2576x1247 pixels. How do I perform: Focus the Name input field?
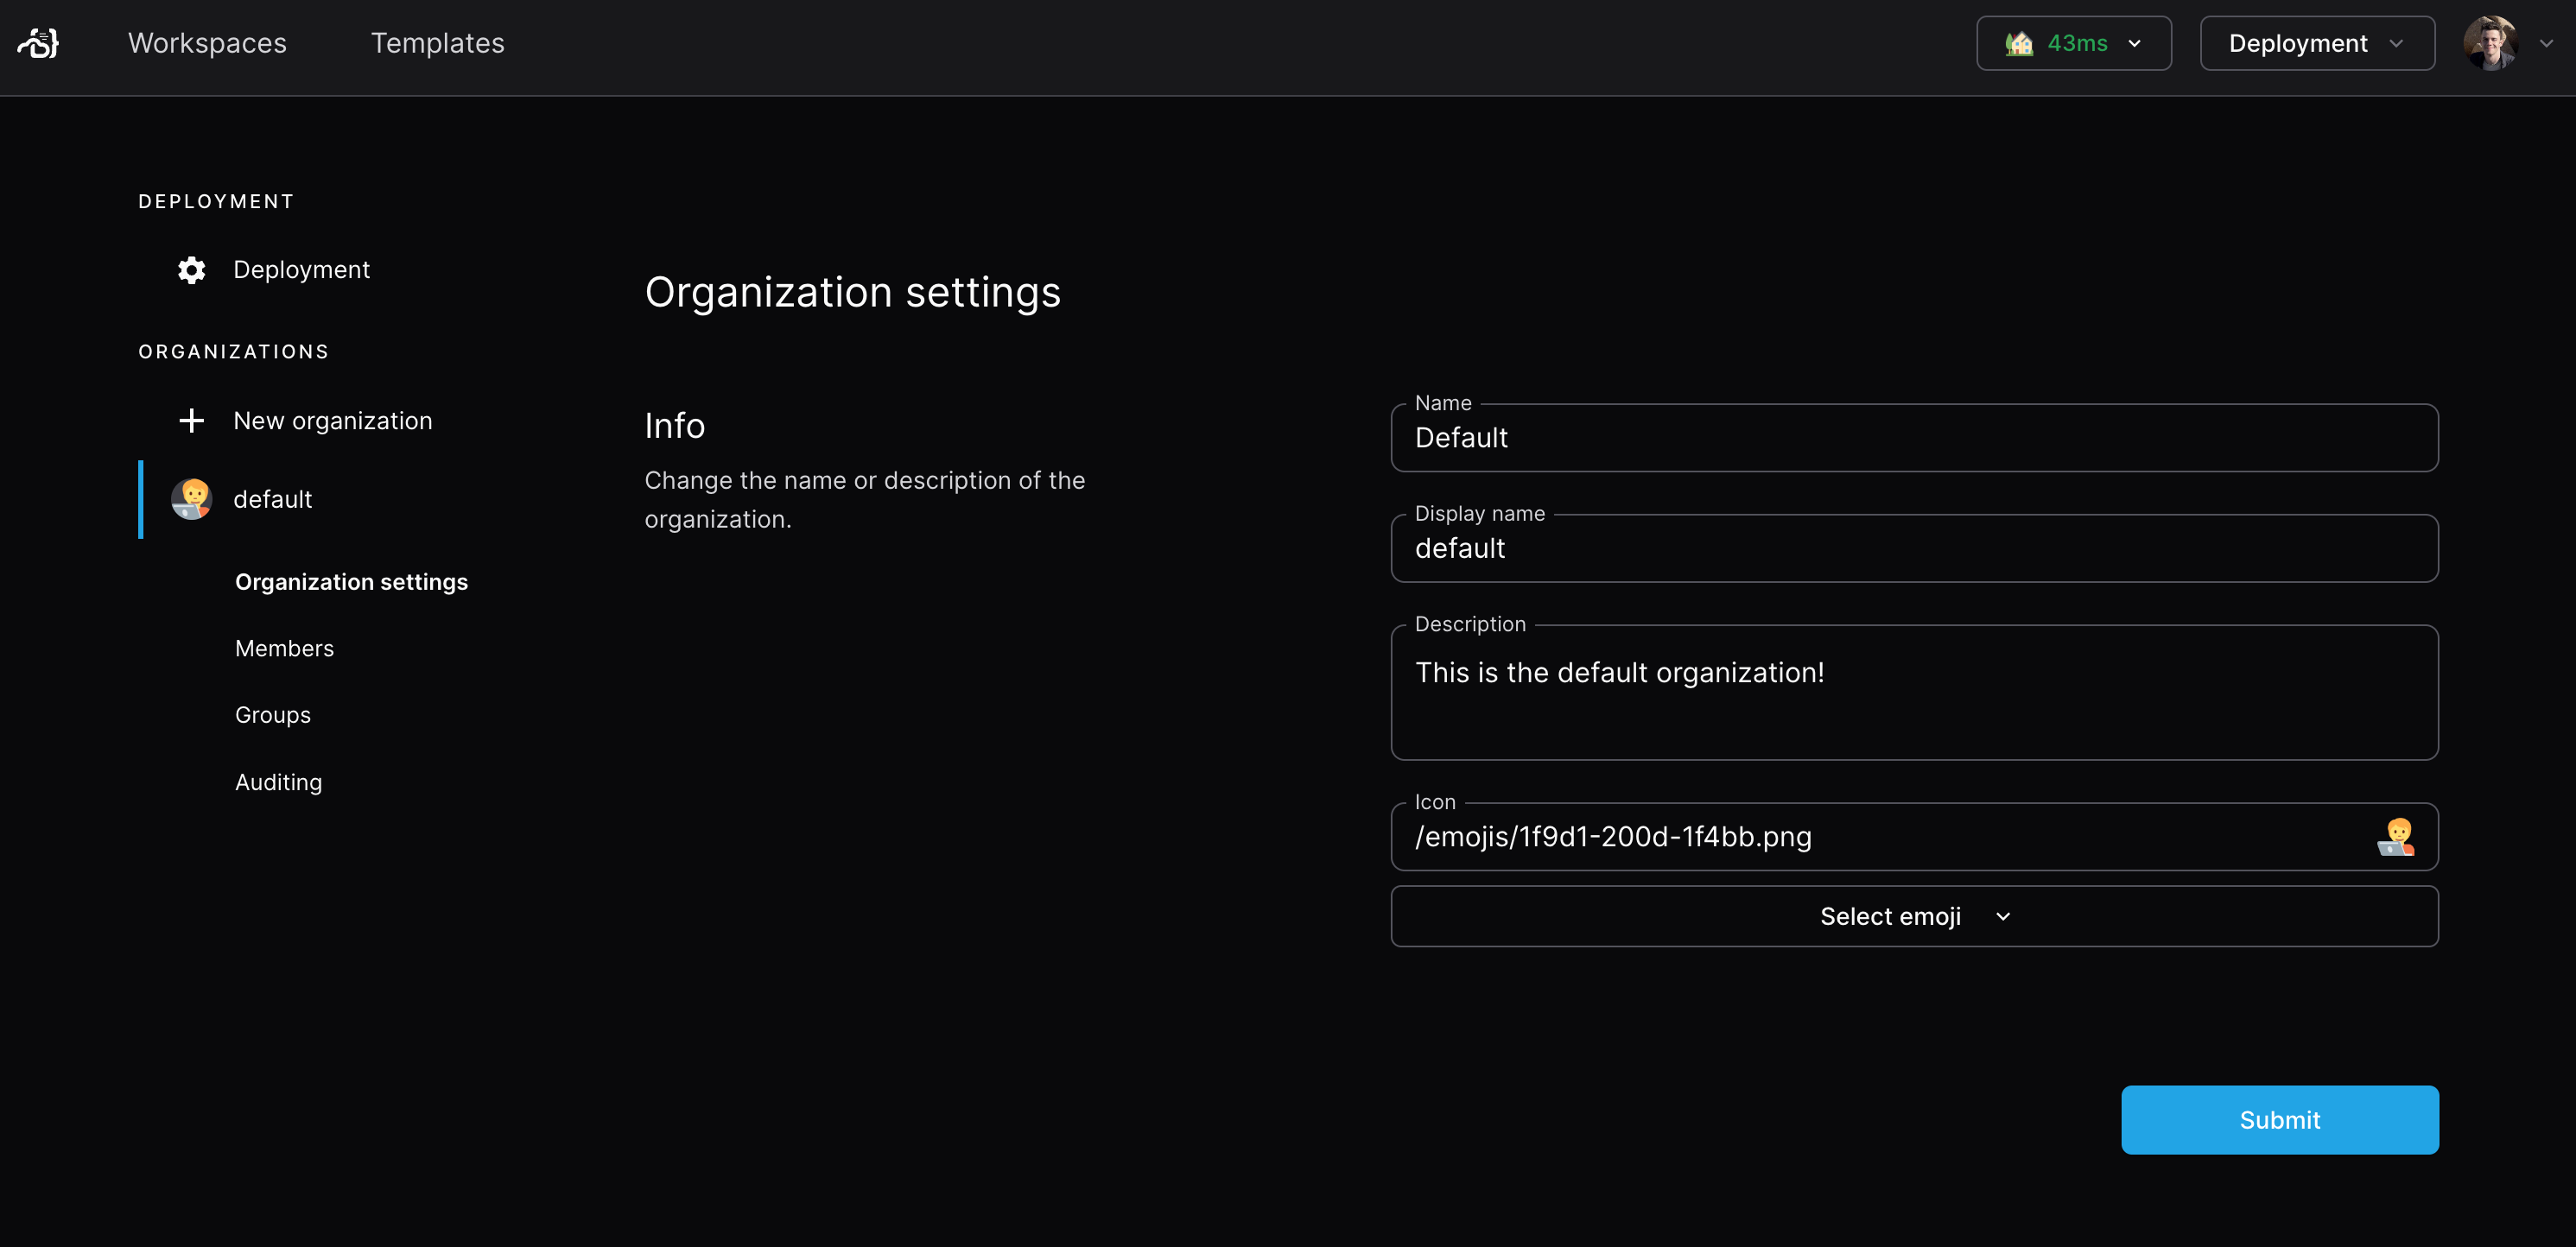[x=1913, y=438]
